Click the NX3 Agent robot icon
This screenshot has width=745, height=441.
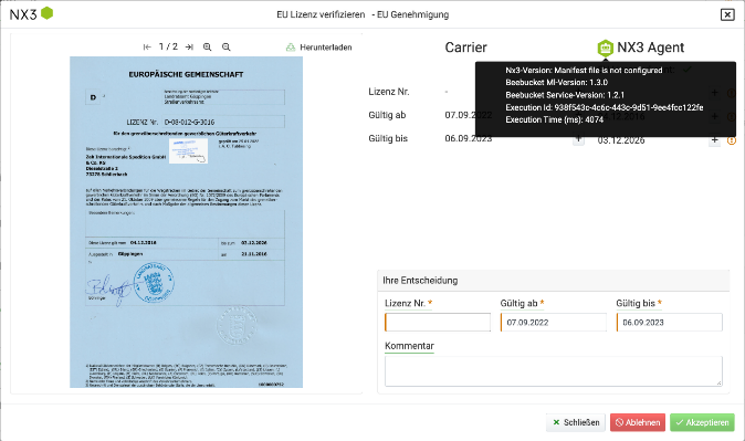point(605,48)
